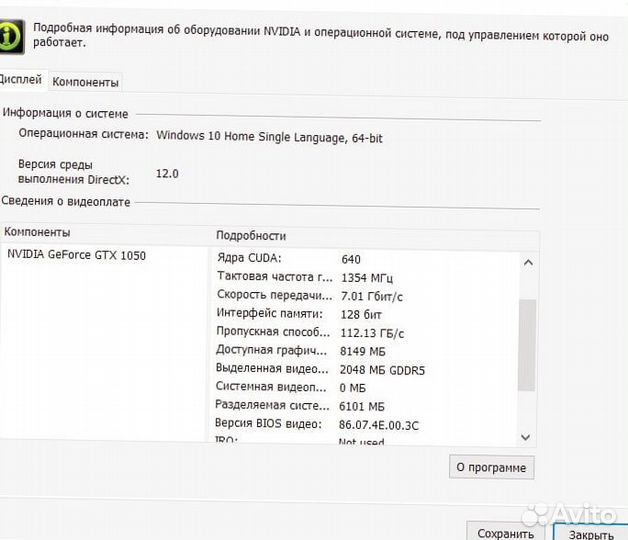Viewport: 628px width, 540px height.
Task: Open the О программе dialog
Action: pos(491,467)
